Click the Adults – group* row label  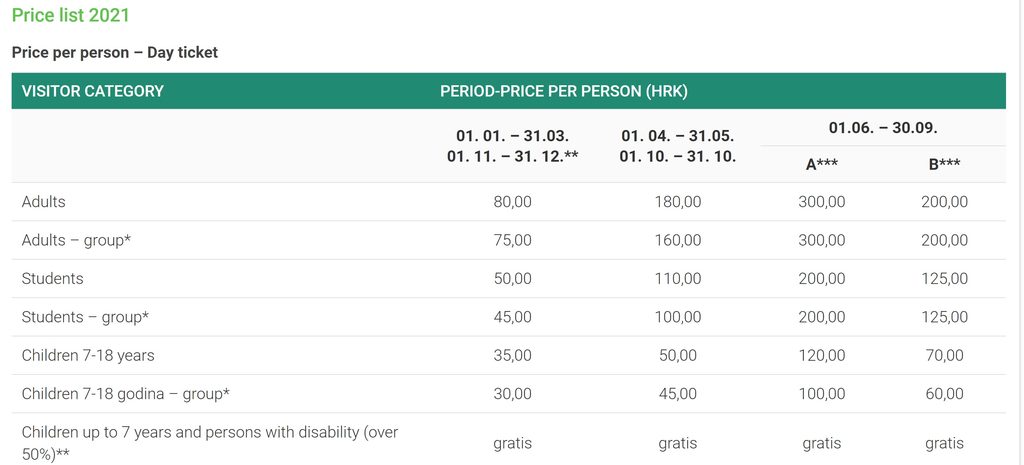click(76, 240)
